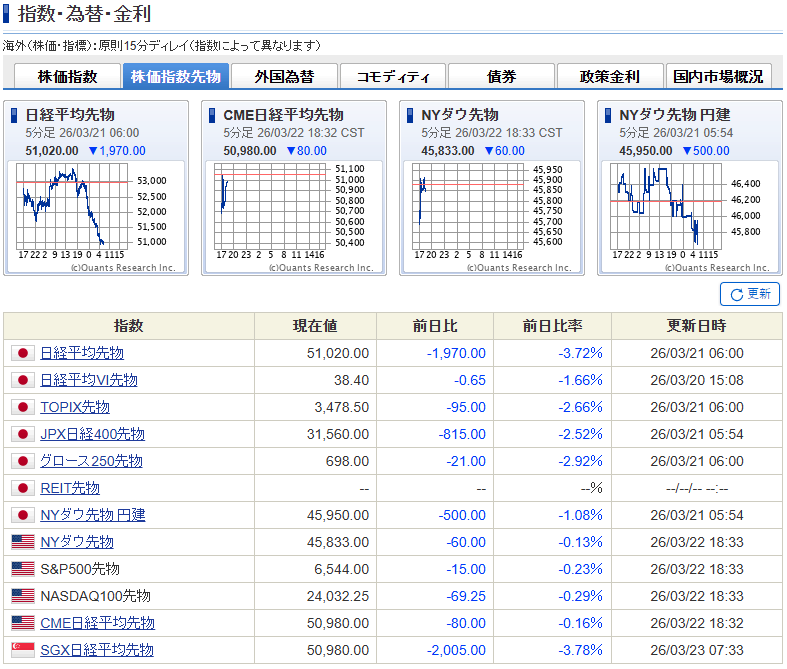Image resolution: width=787 pixels, height=669 pixels.
Task: Click the 指数・為替・金利 page heading
Action: point(84,14)
